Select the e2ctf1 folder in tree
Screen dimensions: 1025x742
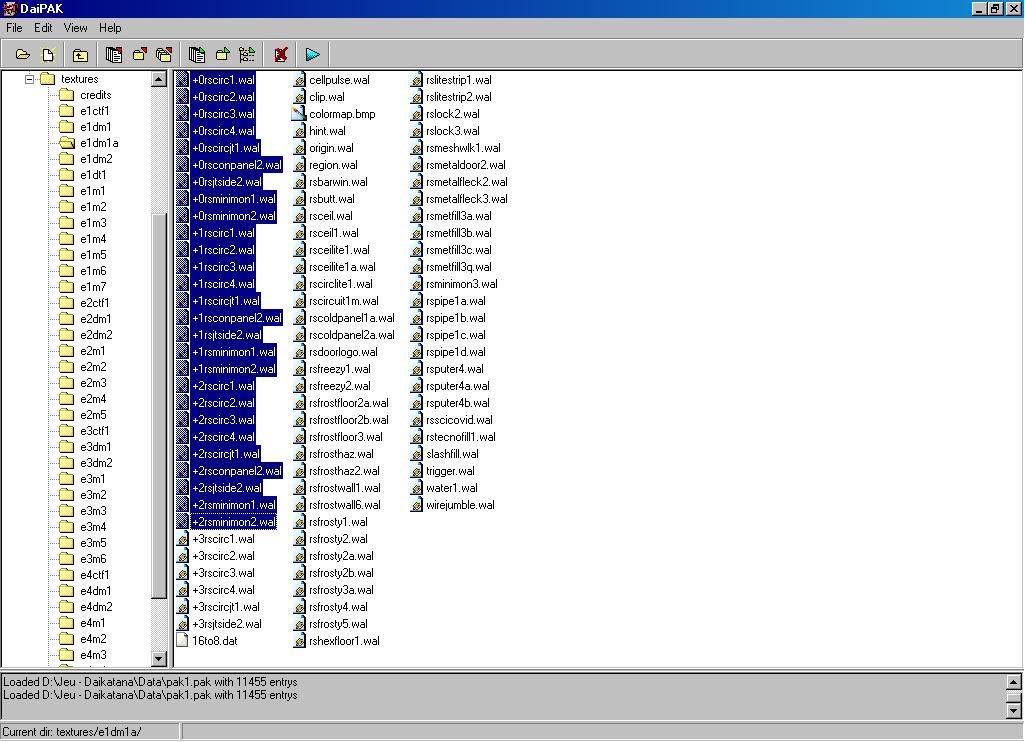click(94, 303)
